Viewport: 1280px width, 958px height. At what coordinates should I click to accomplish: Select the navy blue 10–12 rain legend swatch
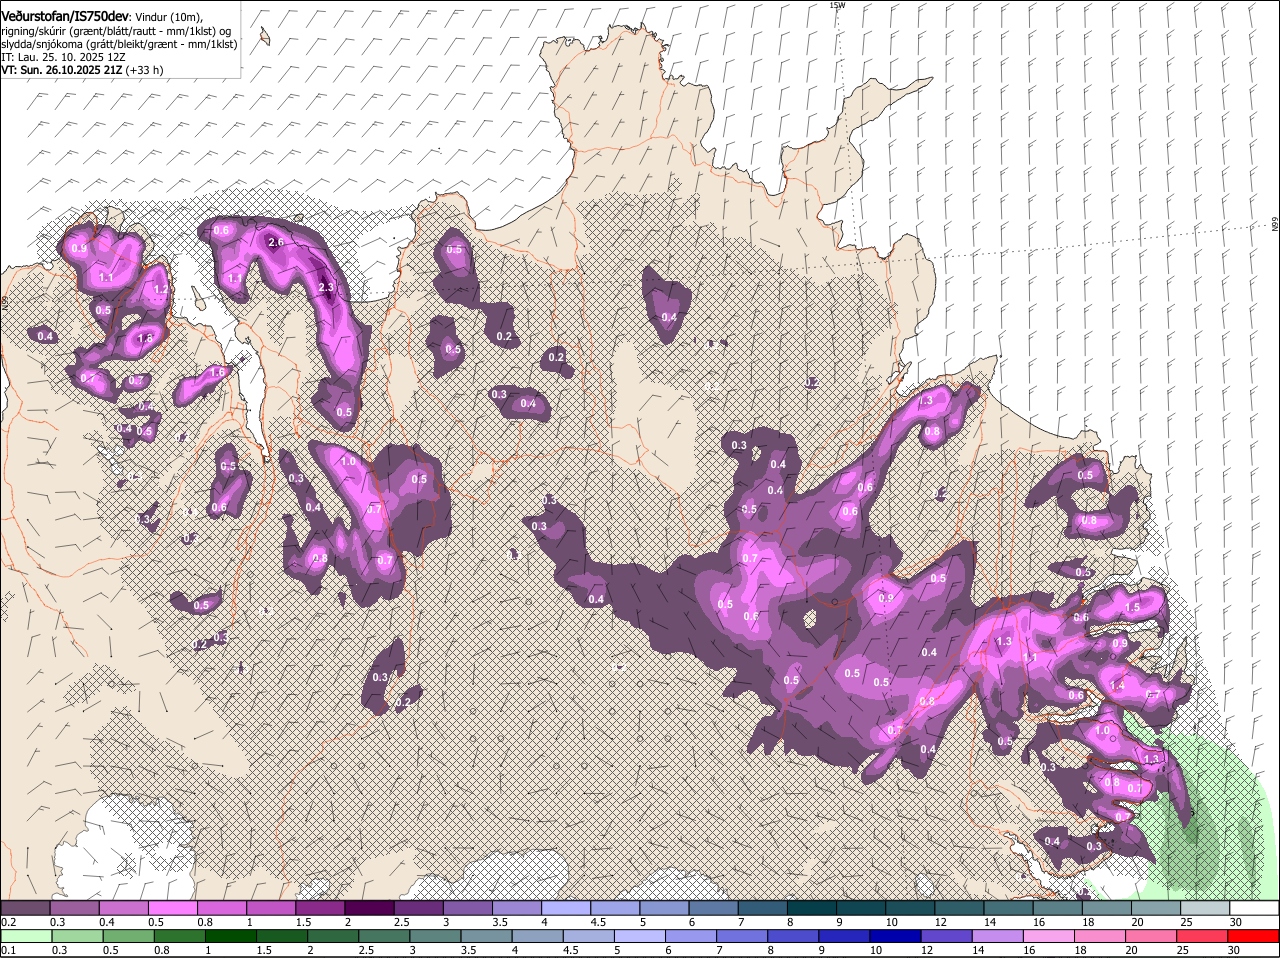tap(897, 936)
